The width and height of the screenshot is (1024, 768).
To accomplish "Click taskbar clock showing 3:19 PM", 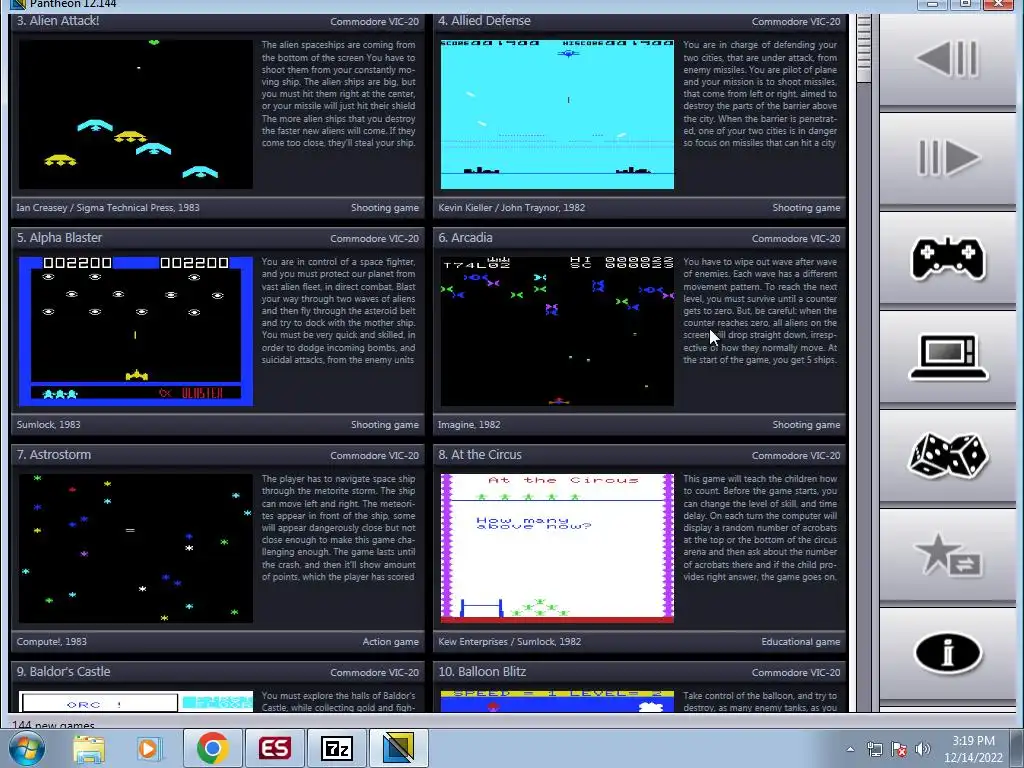I will click(x=973, y=748).
